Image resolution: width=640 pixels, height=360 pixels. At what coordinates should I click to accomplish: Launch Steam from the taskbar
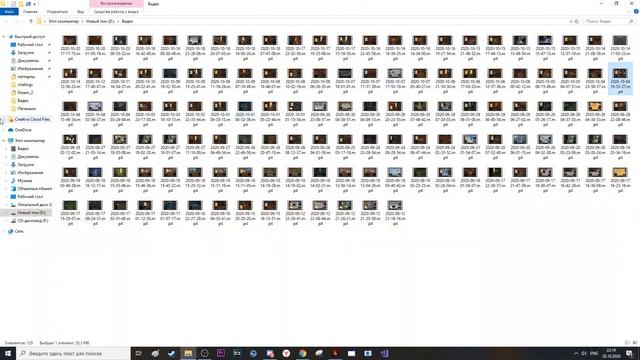click(171, 353)
